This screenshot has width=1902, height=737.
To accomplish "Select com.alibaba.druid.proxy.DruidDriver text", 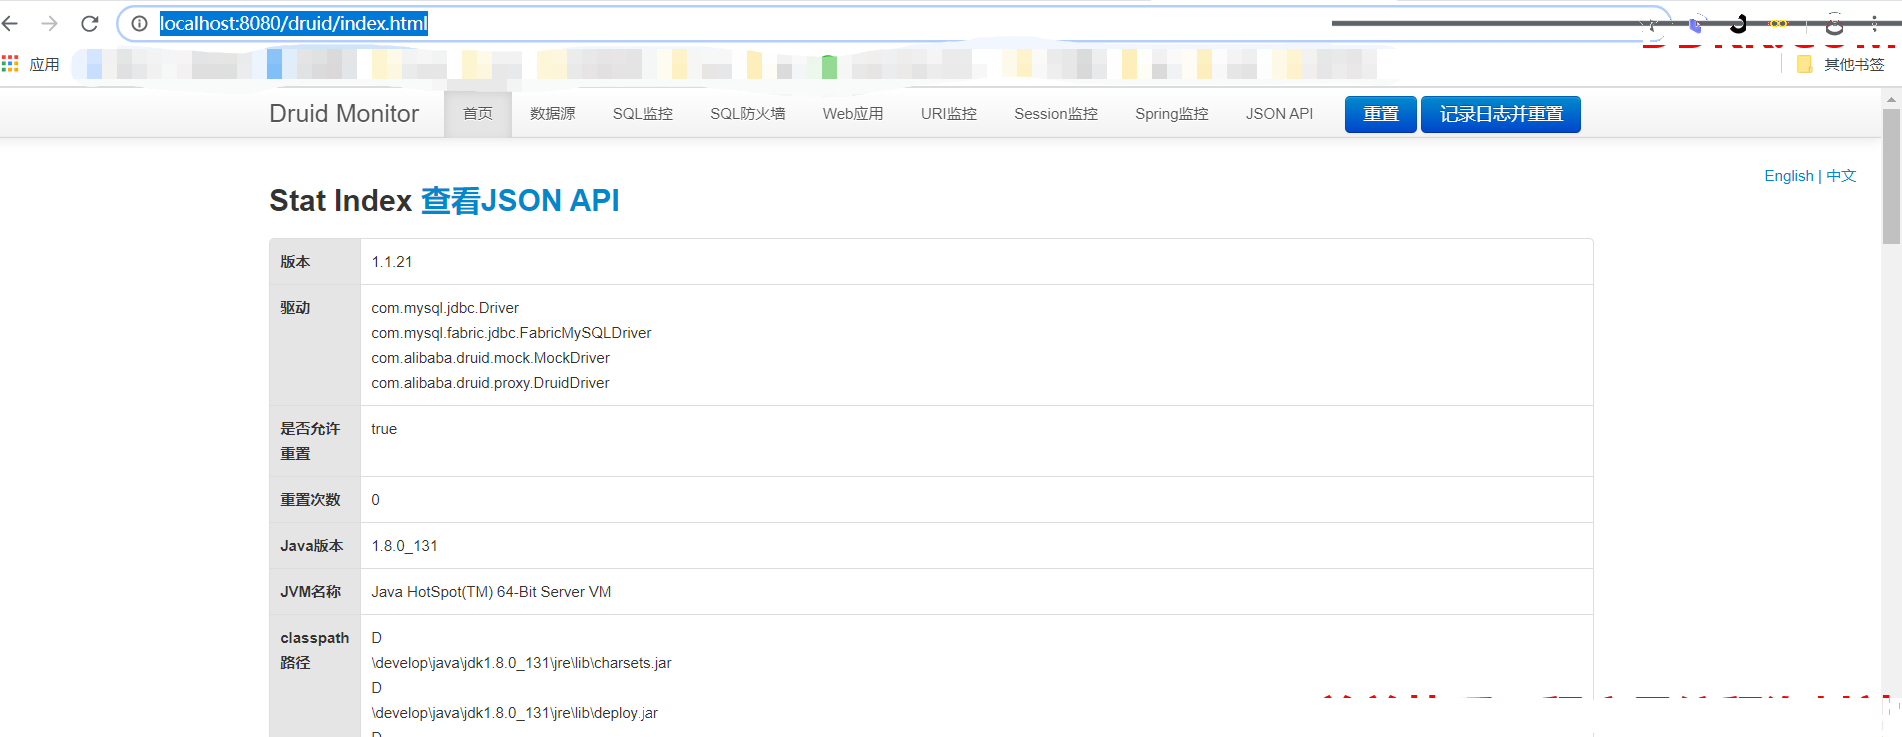I will click(490, 383).
